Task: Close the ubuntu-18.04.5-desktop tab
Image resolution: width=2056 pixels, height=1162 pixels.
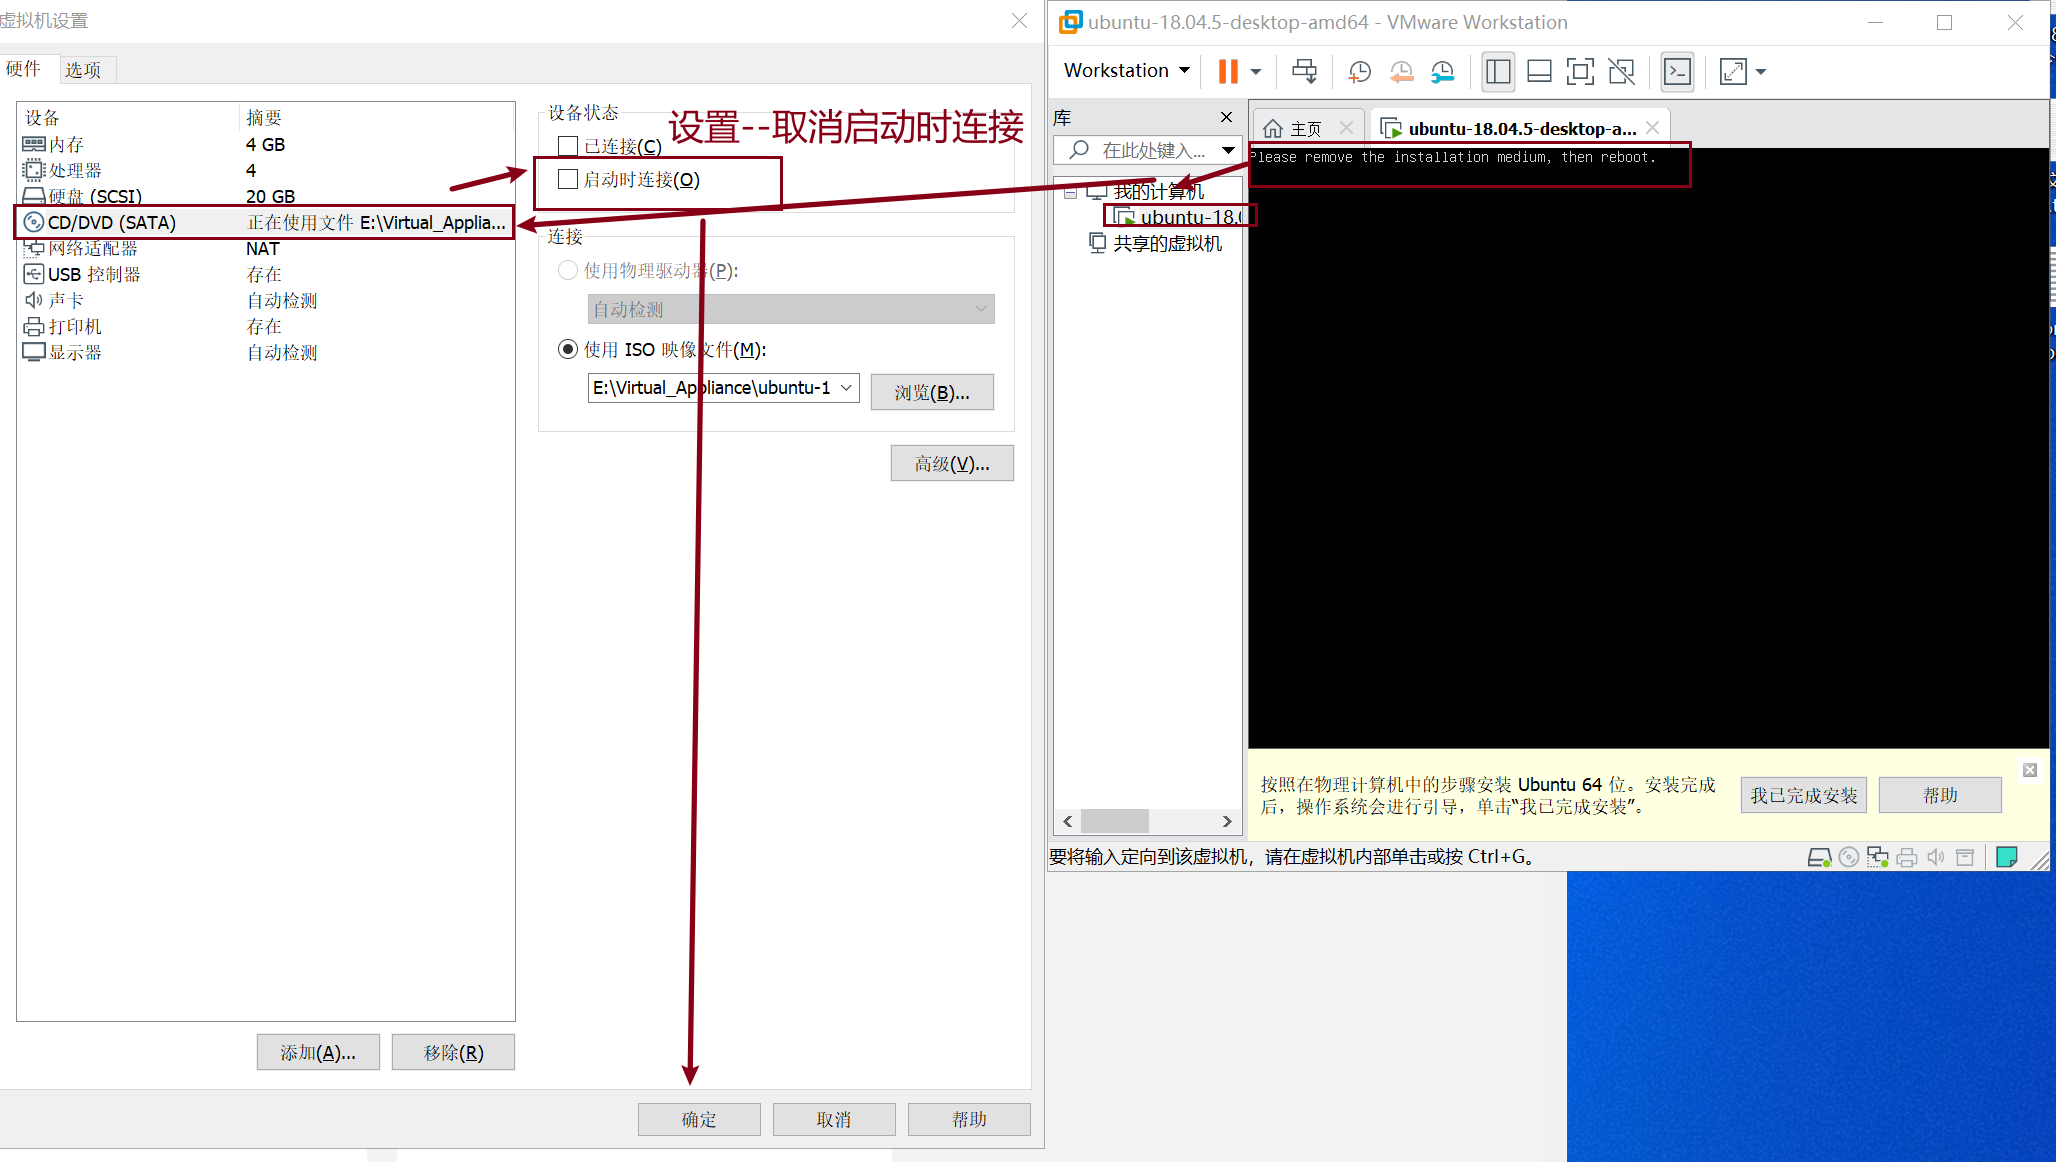Action: [1652, 127]
